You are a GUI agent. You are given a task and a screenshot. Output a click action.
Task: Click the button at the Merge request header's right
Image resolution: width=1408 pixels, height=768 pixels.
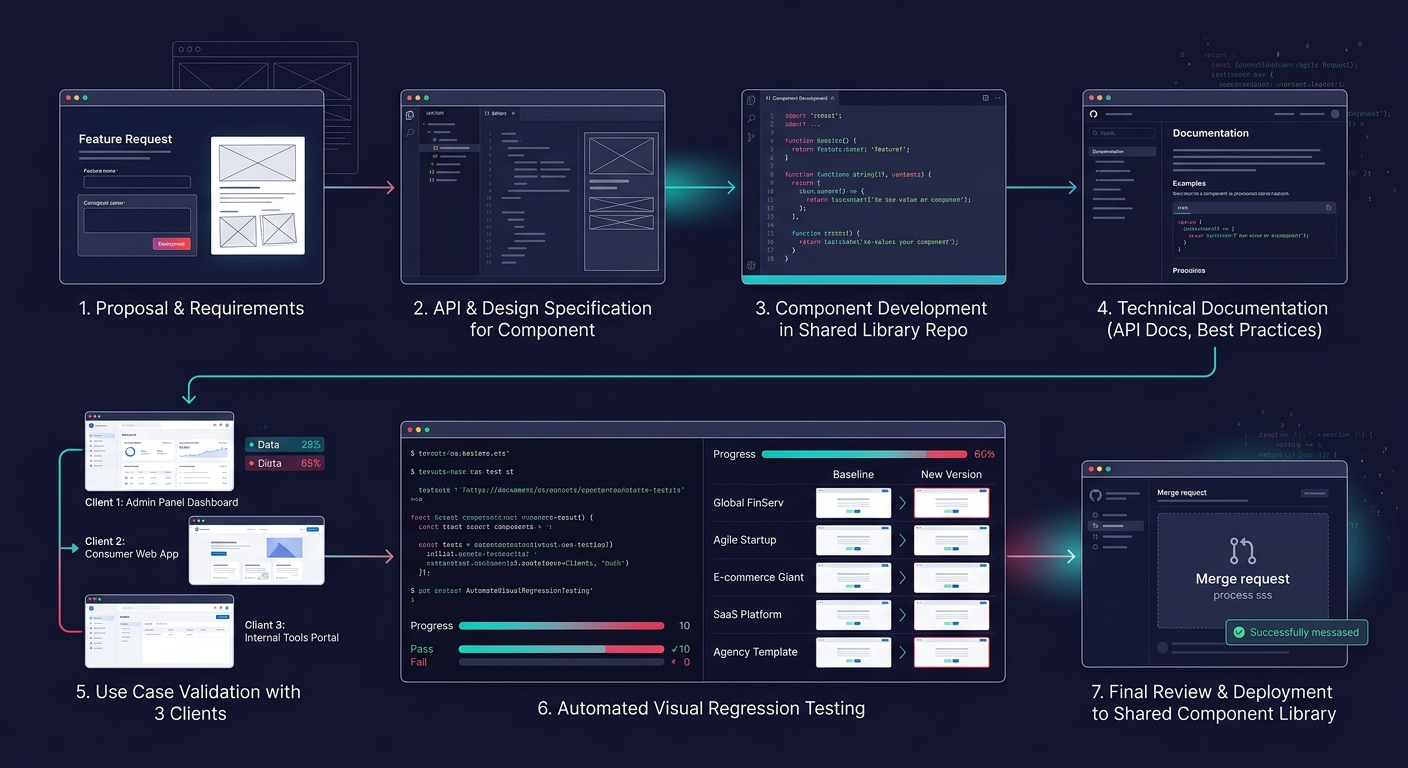click(x=1314, y=493)
